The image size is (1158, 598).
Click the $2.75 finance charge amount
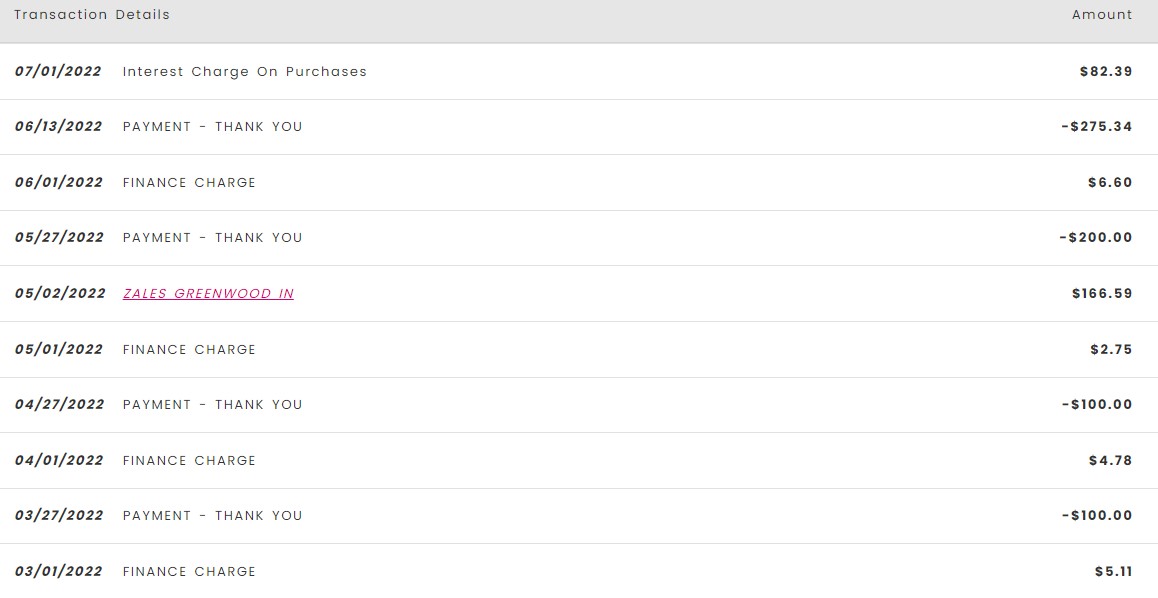tap(1111, 350)
